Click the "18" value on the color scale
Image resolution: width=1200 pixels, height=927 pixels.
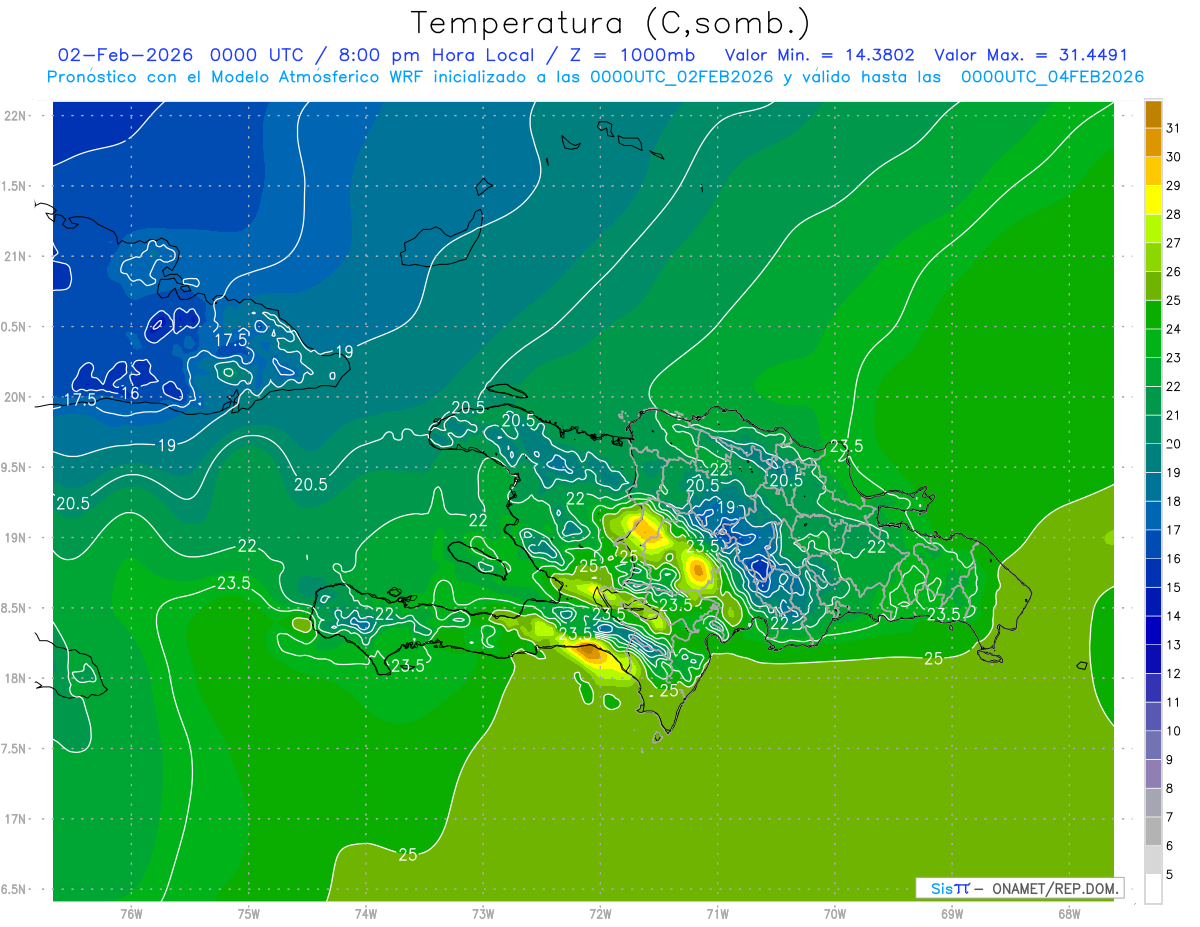point(1173,501)
